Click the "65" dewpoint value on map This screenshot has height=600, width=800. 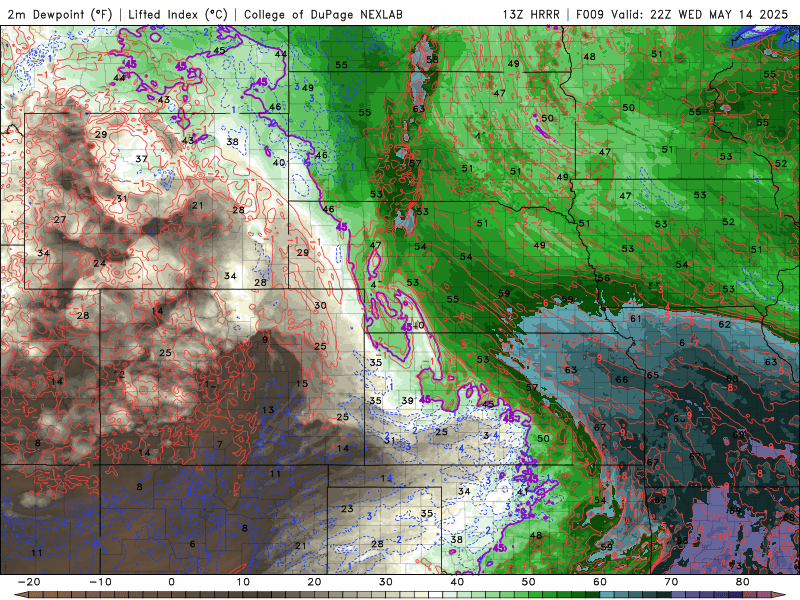[x=653, y=375]
